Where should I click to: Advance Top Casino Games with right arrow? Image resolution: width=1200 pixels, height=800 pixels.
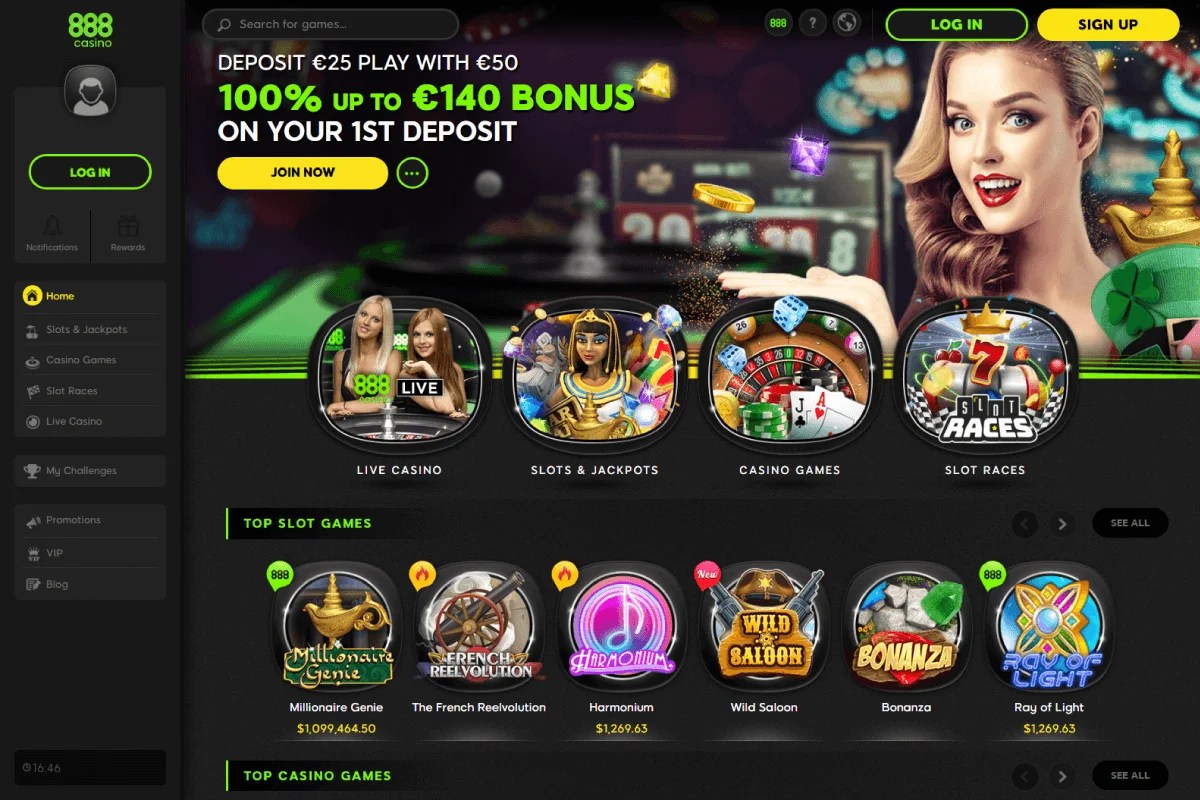click(1062, 776)
